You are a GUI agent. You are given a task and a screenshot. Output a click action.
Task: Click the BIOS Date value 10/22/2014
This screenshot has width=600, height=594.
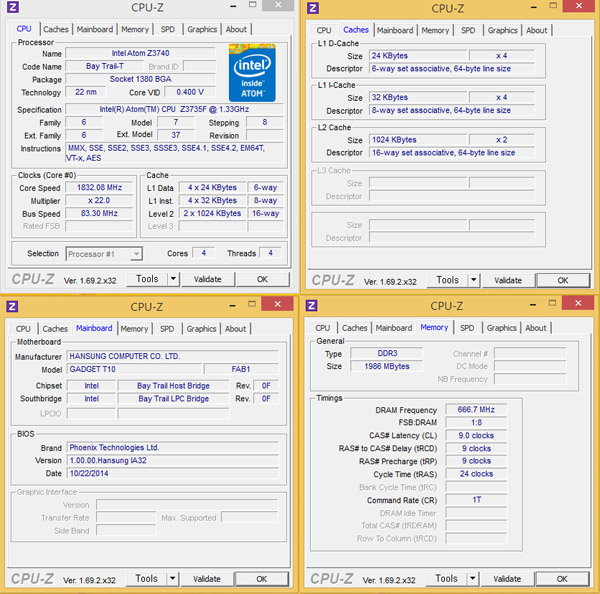[173, 473]
